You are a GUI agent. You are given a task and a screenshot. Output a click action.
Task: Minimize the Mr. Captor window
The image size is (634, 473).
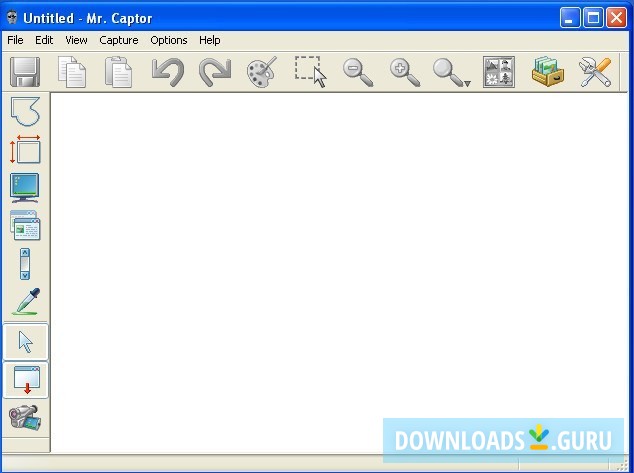pyautogui.click(x=570, y=18)
